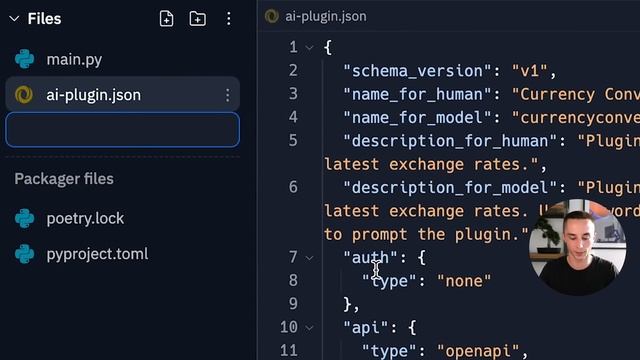Viewport: 640px width, 360px height.
Task: Open the ai-plugin.json row options menu
Action: (227, 95)
